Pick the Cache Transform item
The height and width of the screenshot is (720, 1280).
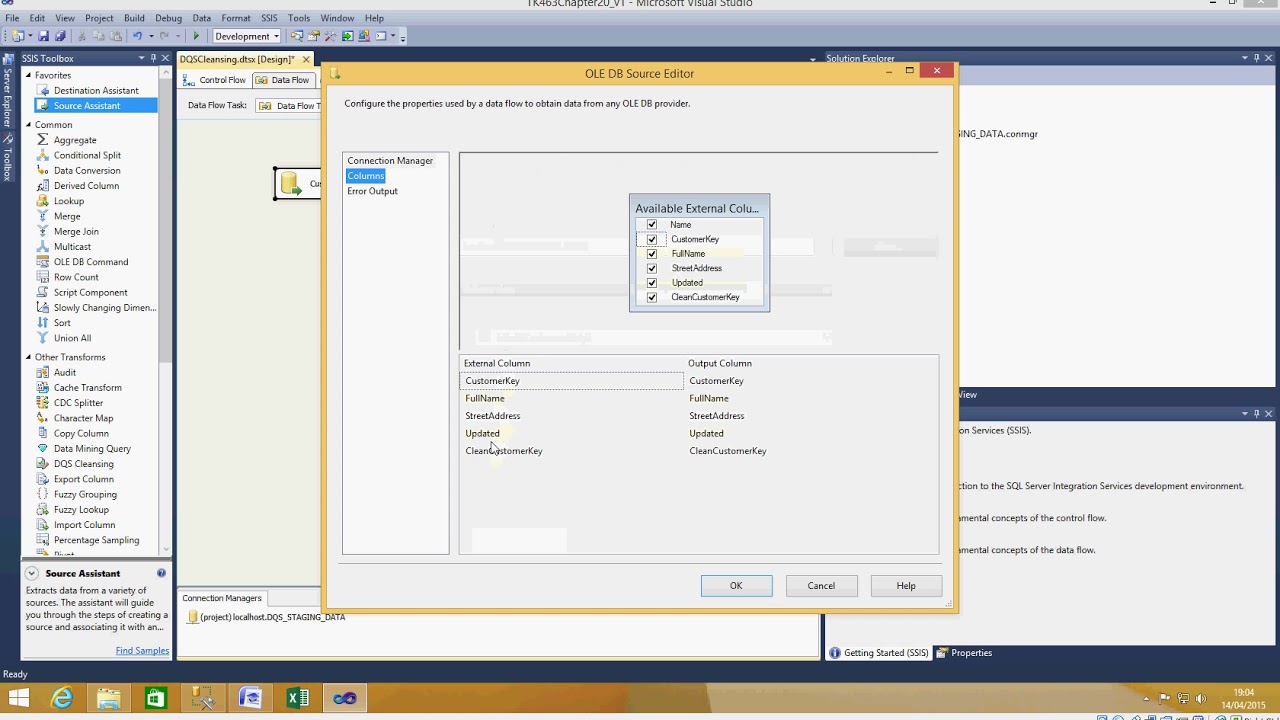tap(88, 388)
